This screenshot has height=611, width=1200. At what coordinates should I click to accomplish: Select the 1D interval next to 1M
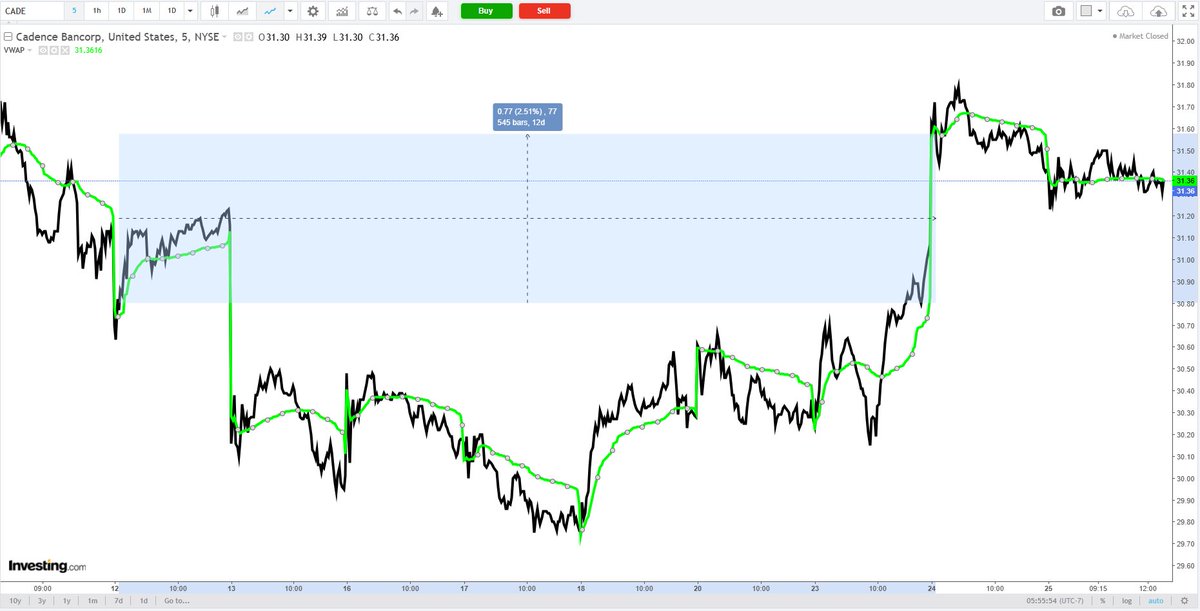(171, 11)
